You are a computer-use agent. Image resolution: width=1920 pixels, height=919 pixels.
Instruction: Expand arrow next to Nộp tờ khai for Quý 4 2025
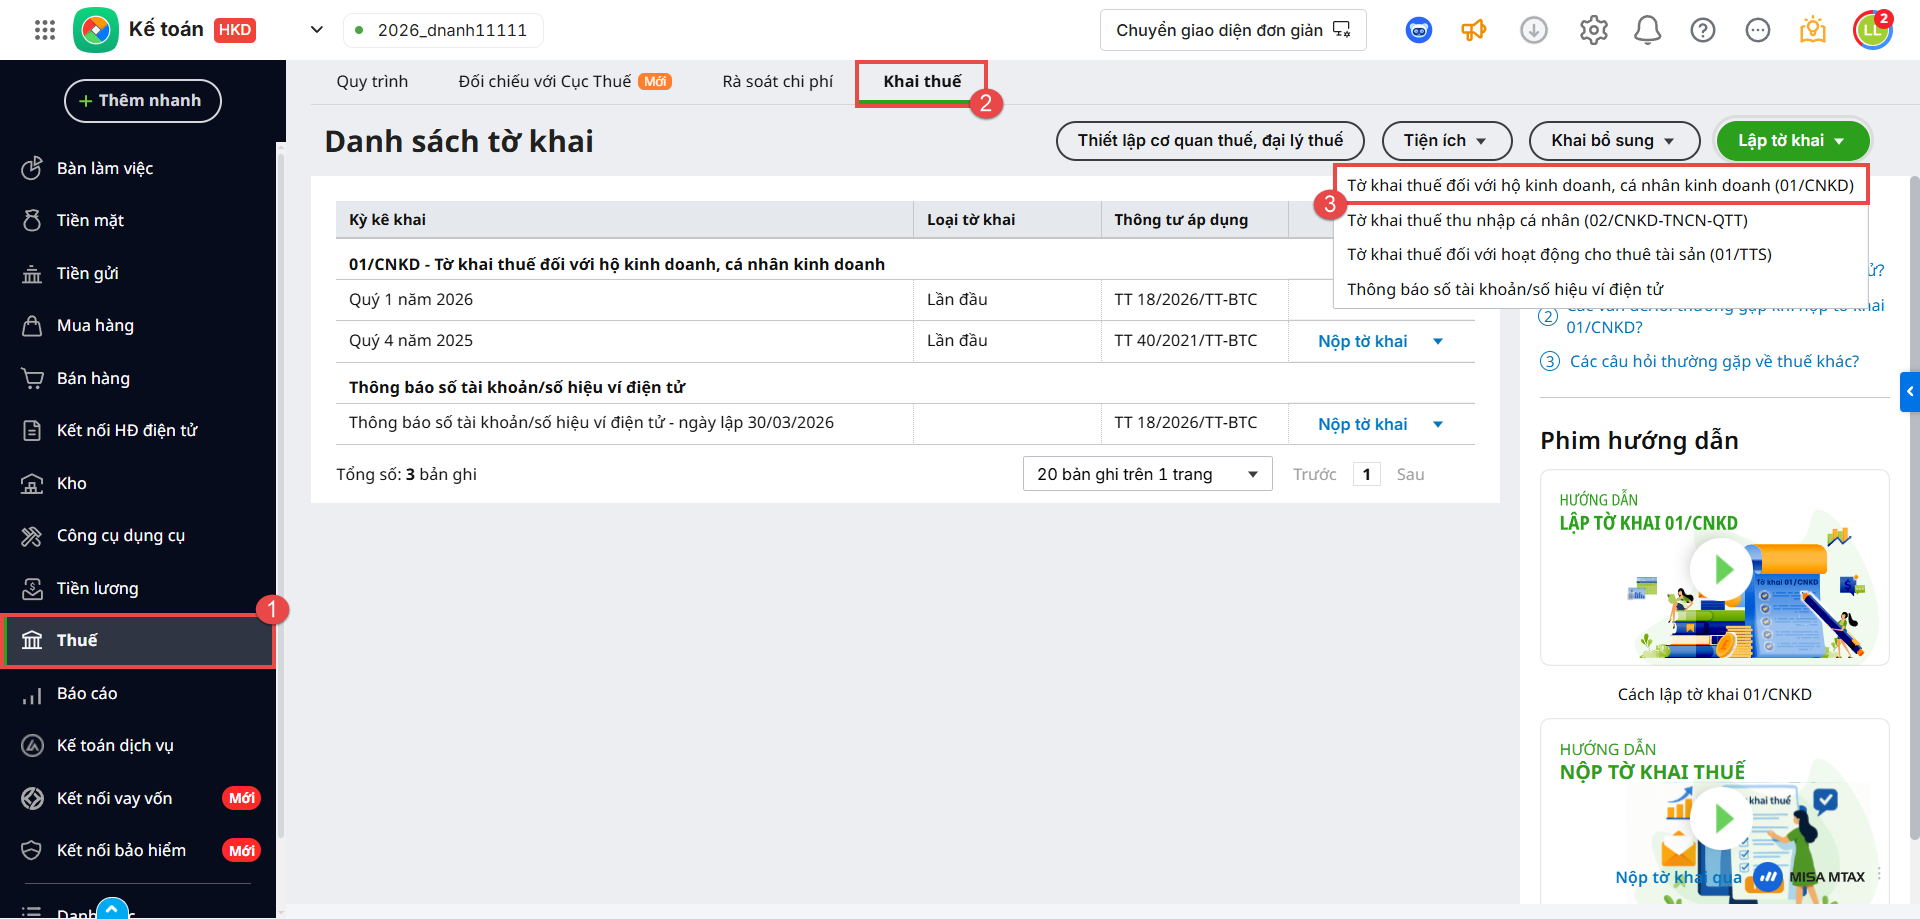pyautogui.click(x=1438, y=342)
